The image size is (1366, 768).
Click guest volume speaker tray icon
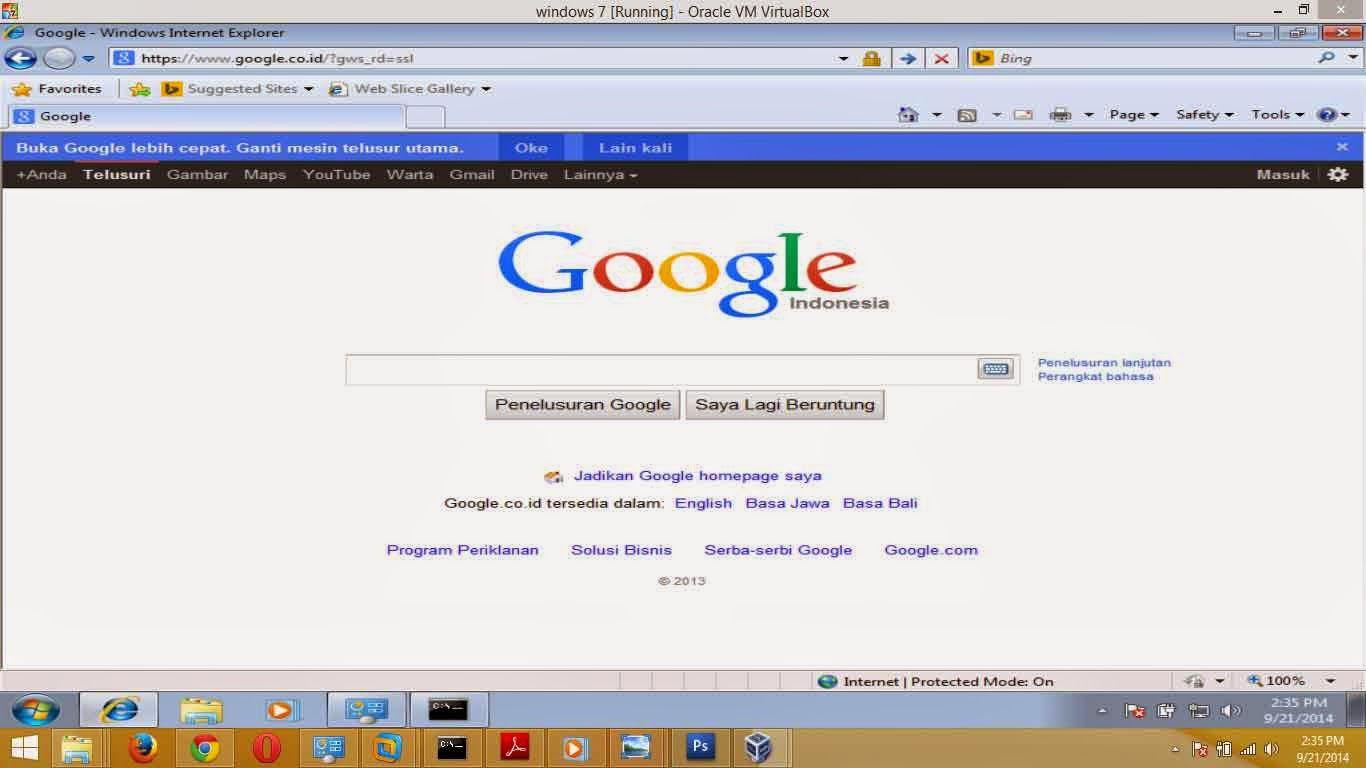(x=1231, y=711)
